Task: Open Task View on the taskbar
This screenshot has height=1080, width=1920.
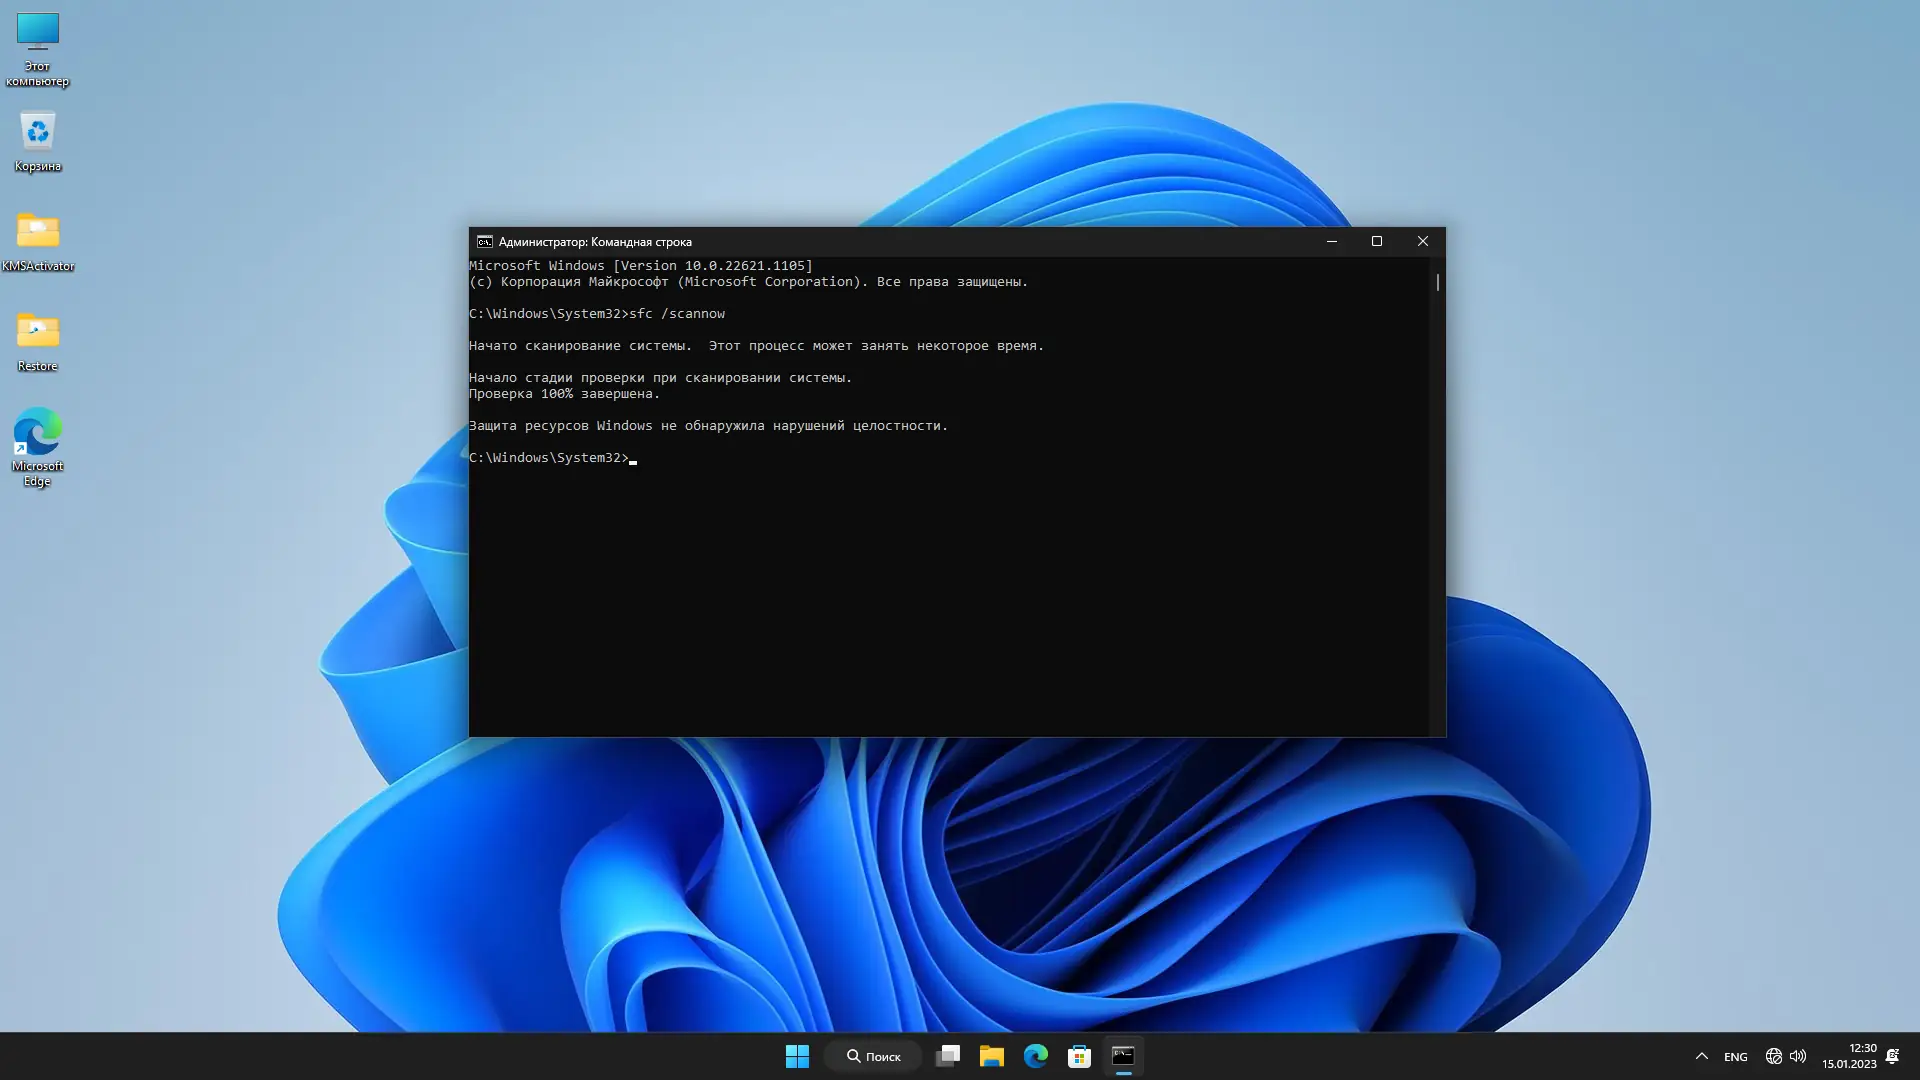Action: point(947,1056)
